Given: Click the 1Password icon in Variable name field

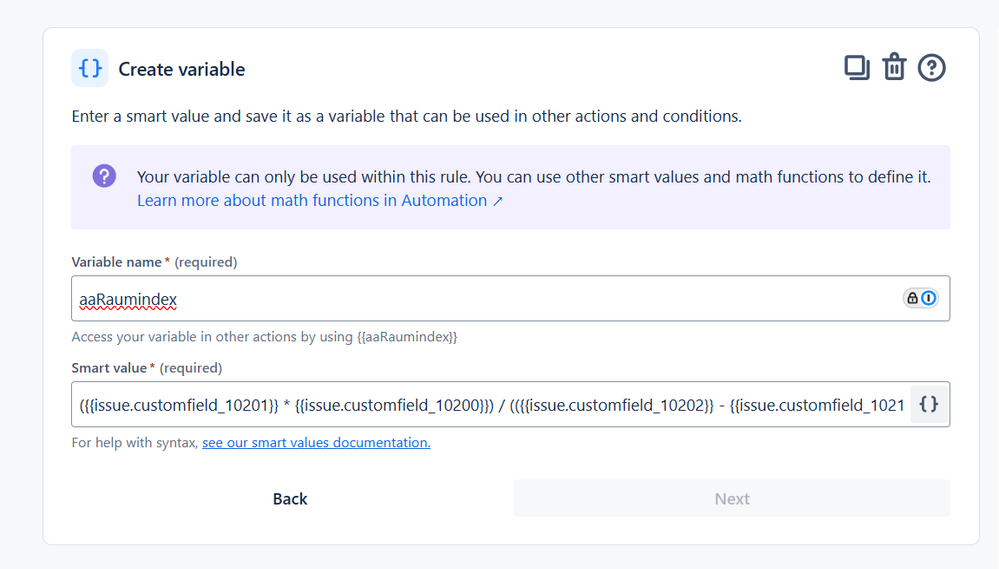Looking at the screenshot, I should coord(929,298).
